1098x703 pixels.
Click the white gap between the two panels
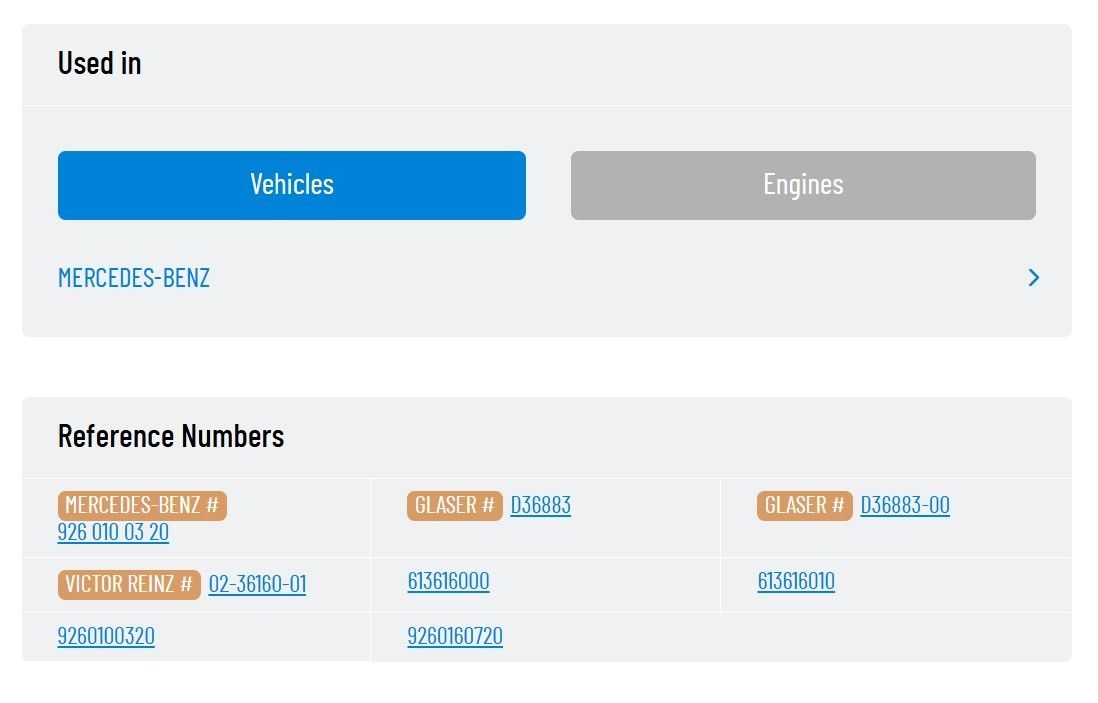(x=547, y=367)
